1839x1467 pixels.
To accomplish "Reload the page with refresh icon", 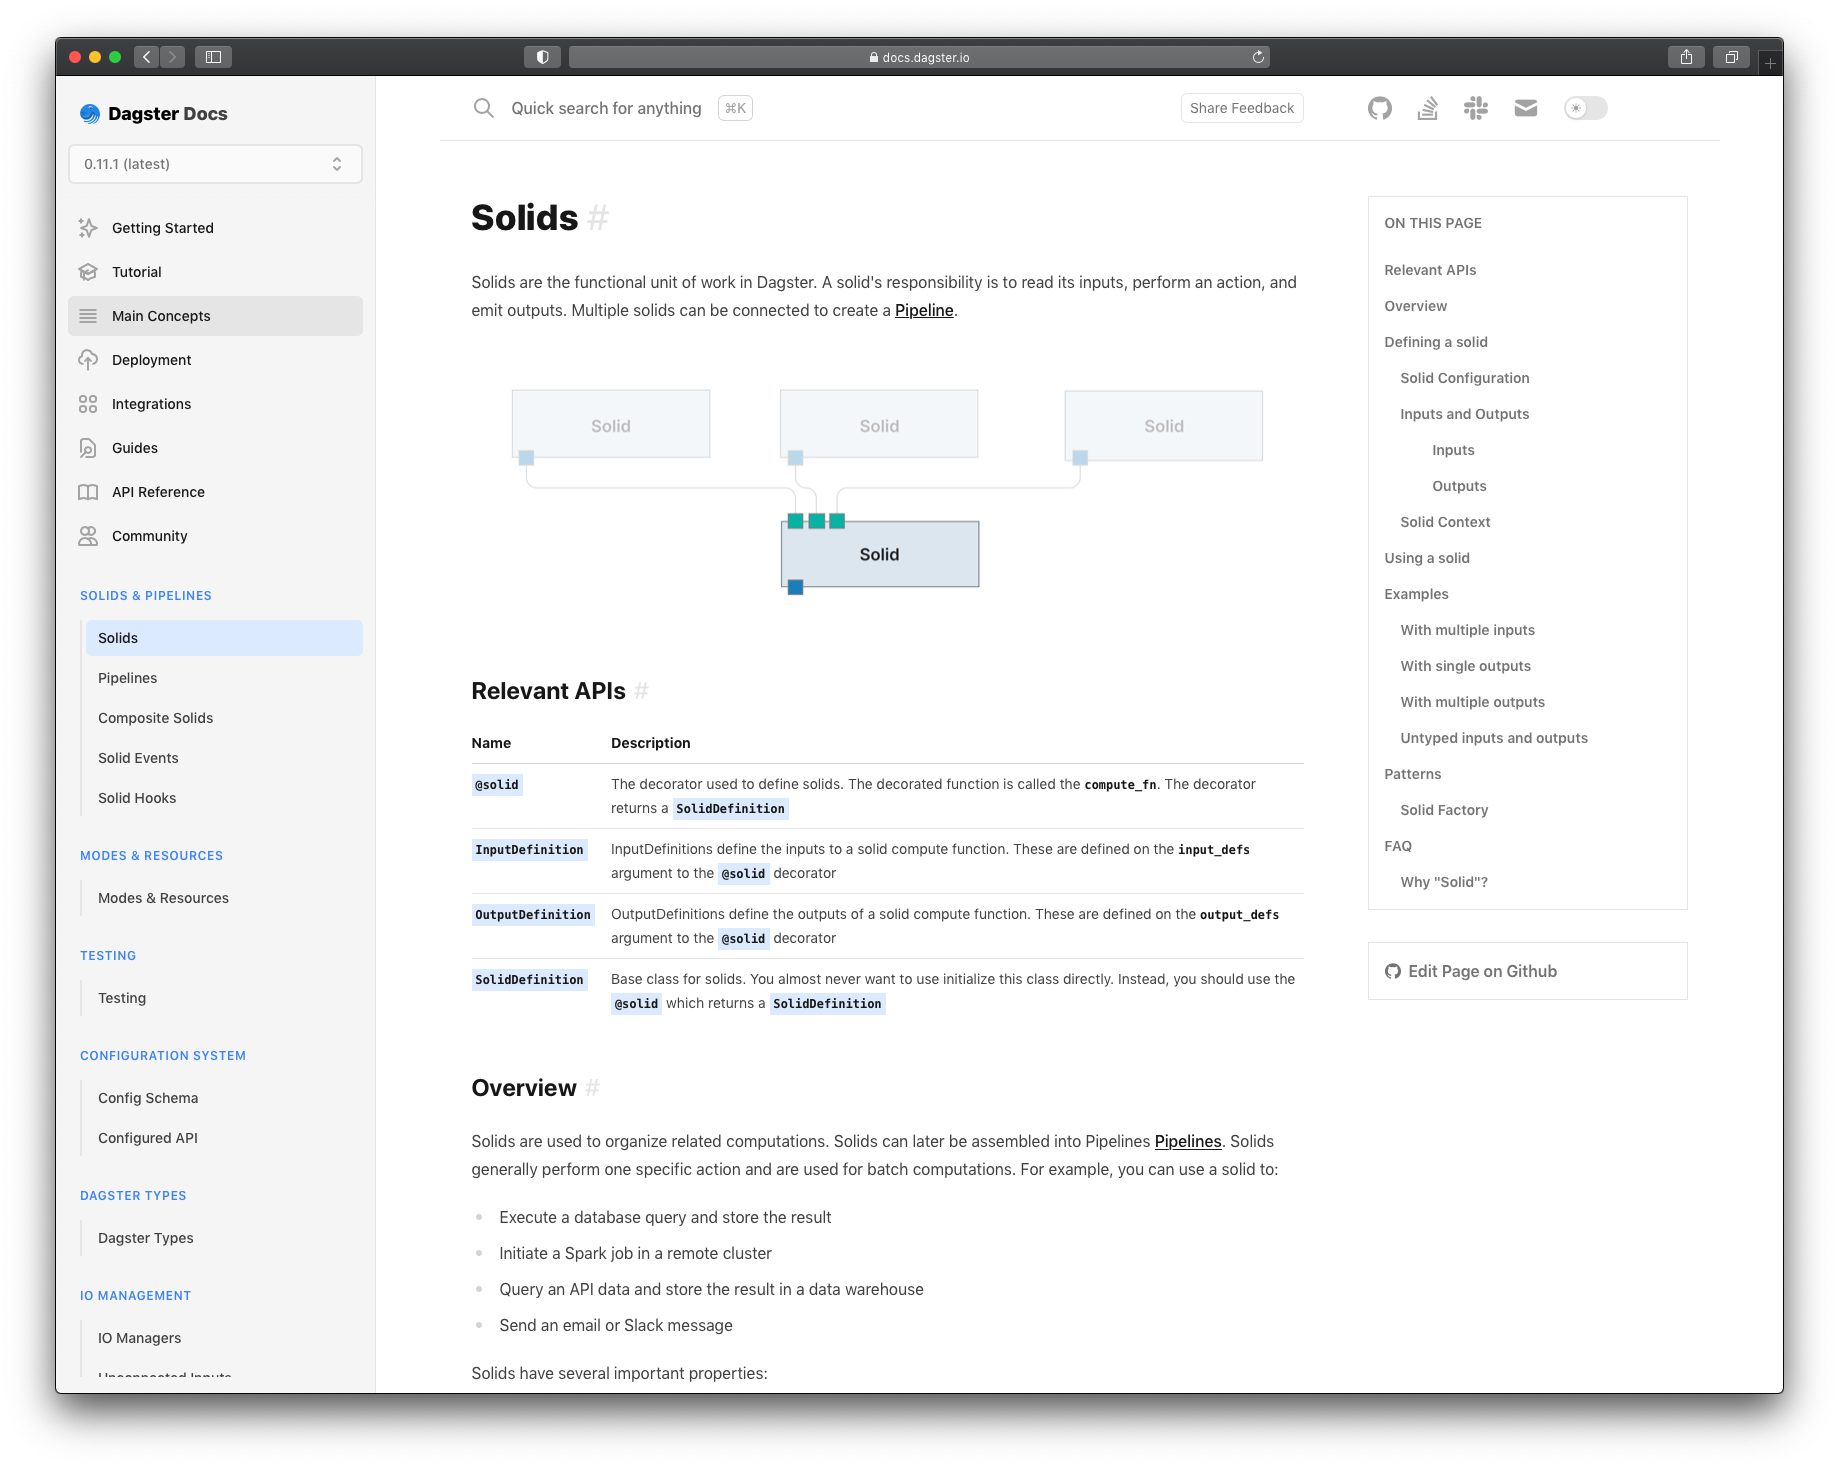I will point(1258,57).
